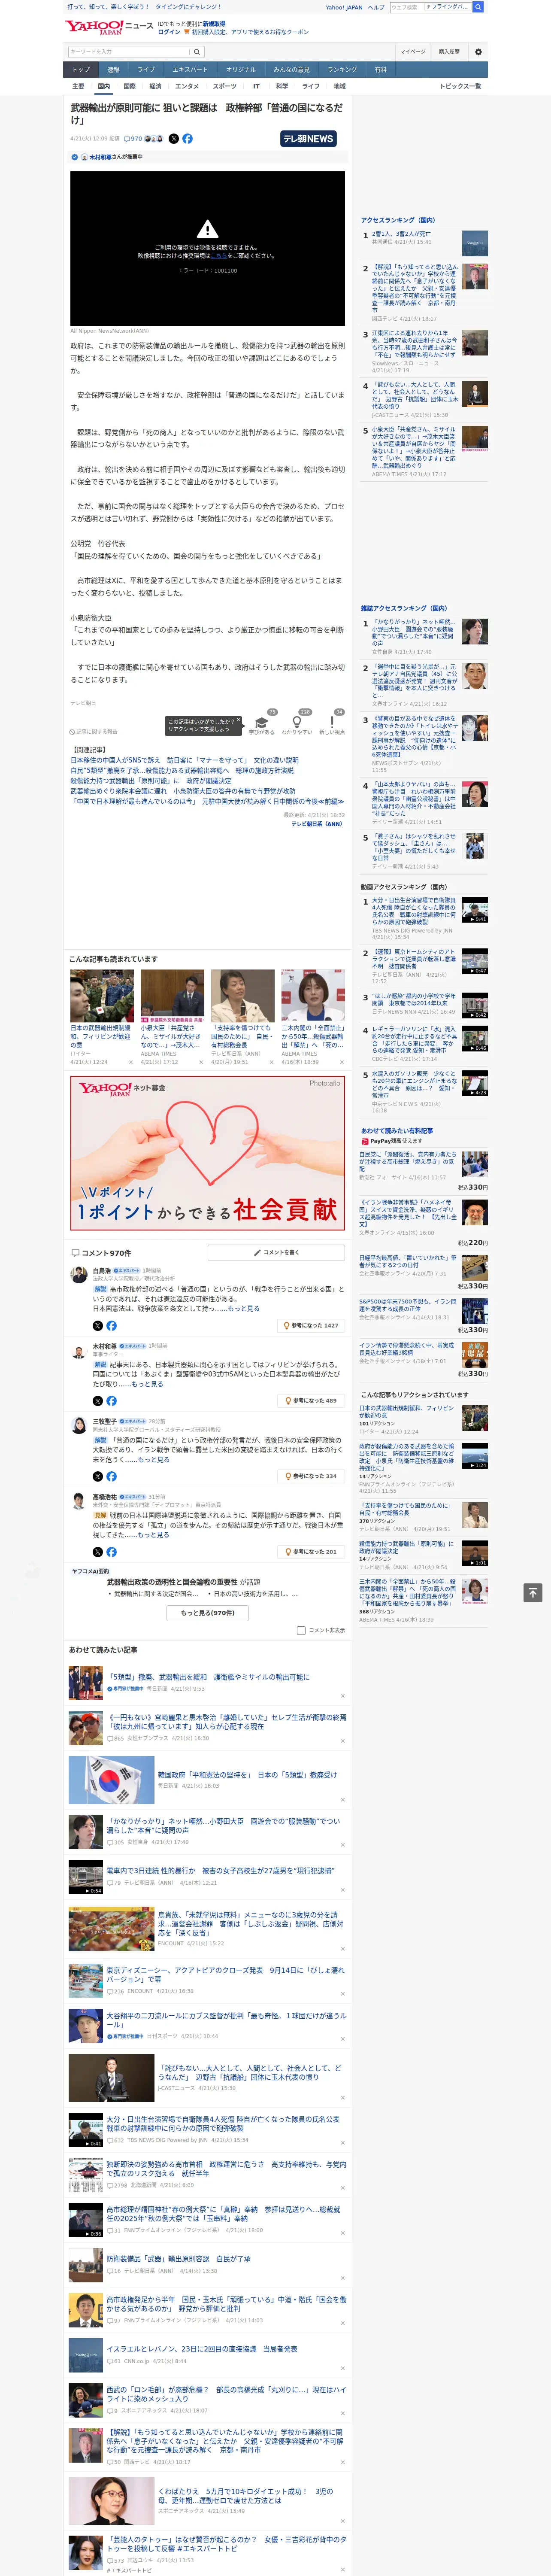The height and width of the screenshot is (2576, 551).
Task: Share 木村和尊's comment on X
Action: [97, 1400]
